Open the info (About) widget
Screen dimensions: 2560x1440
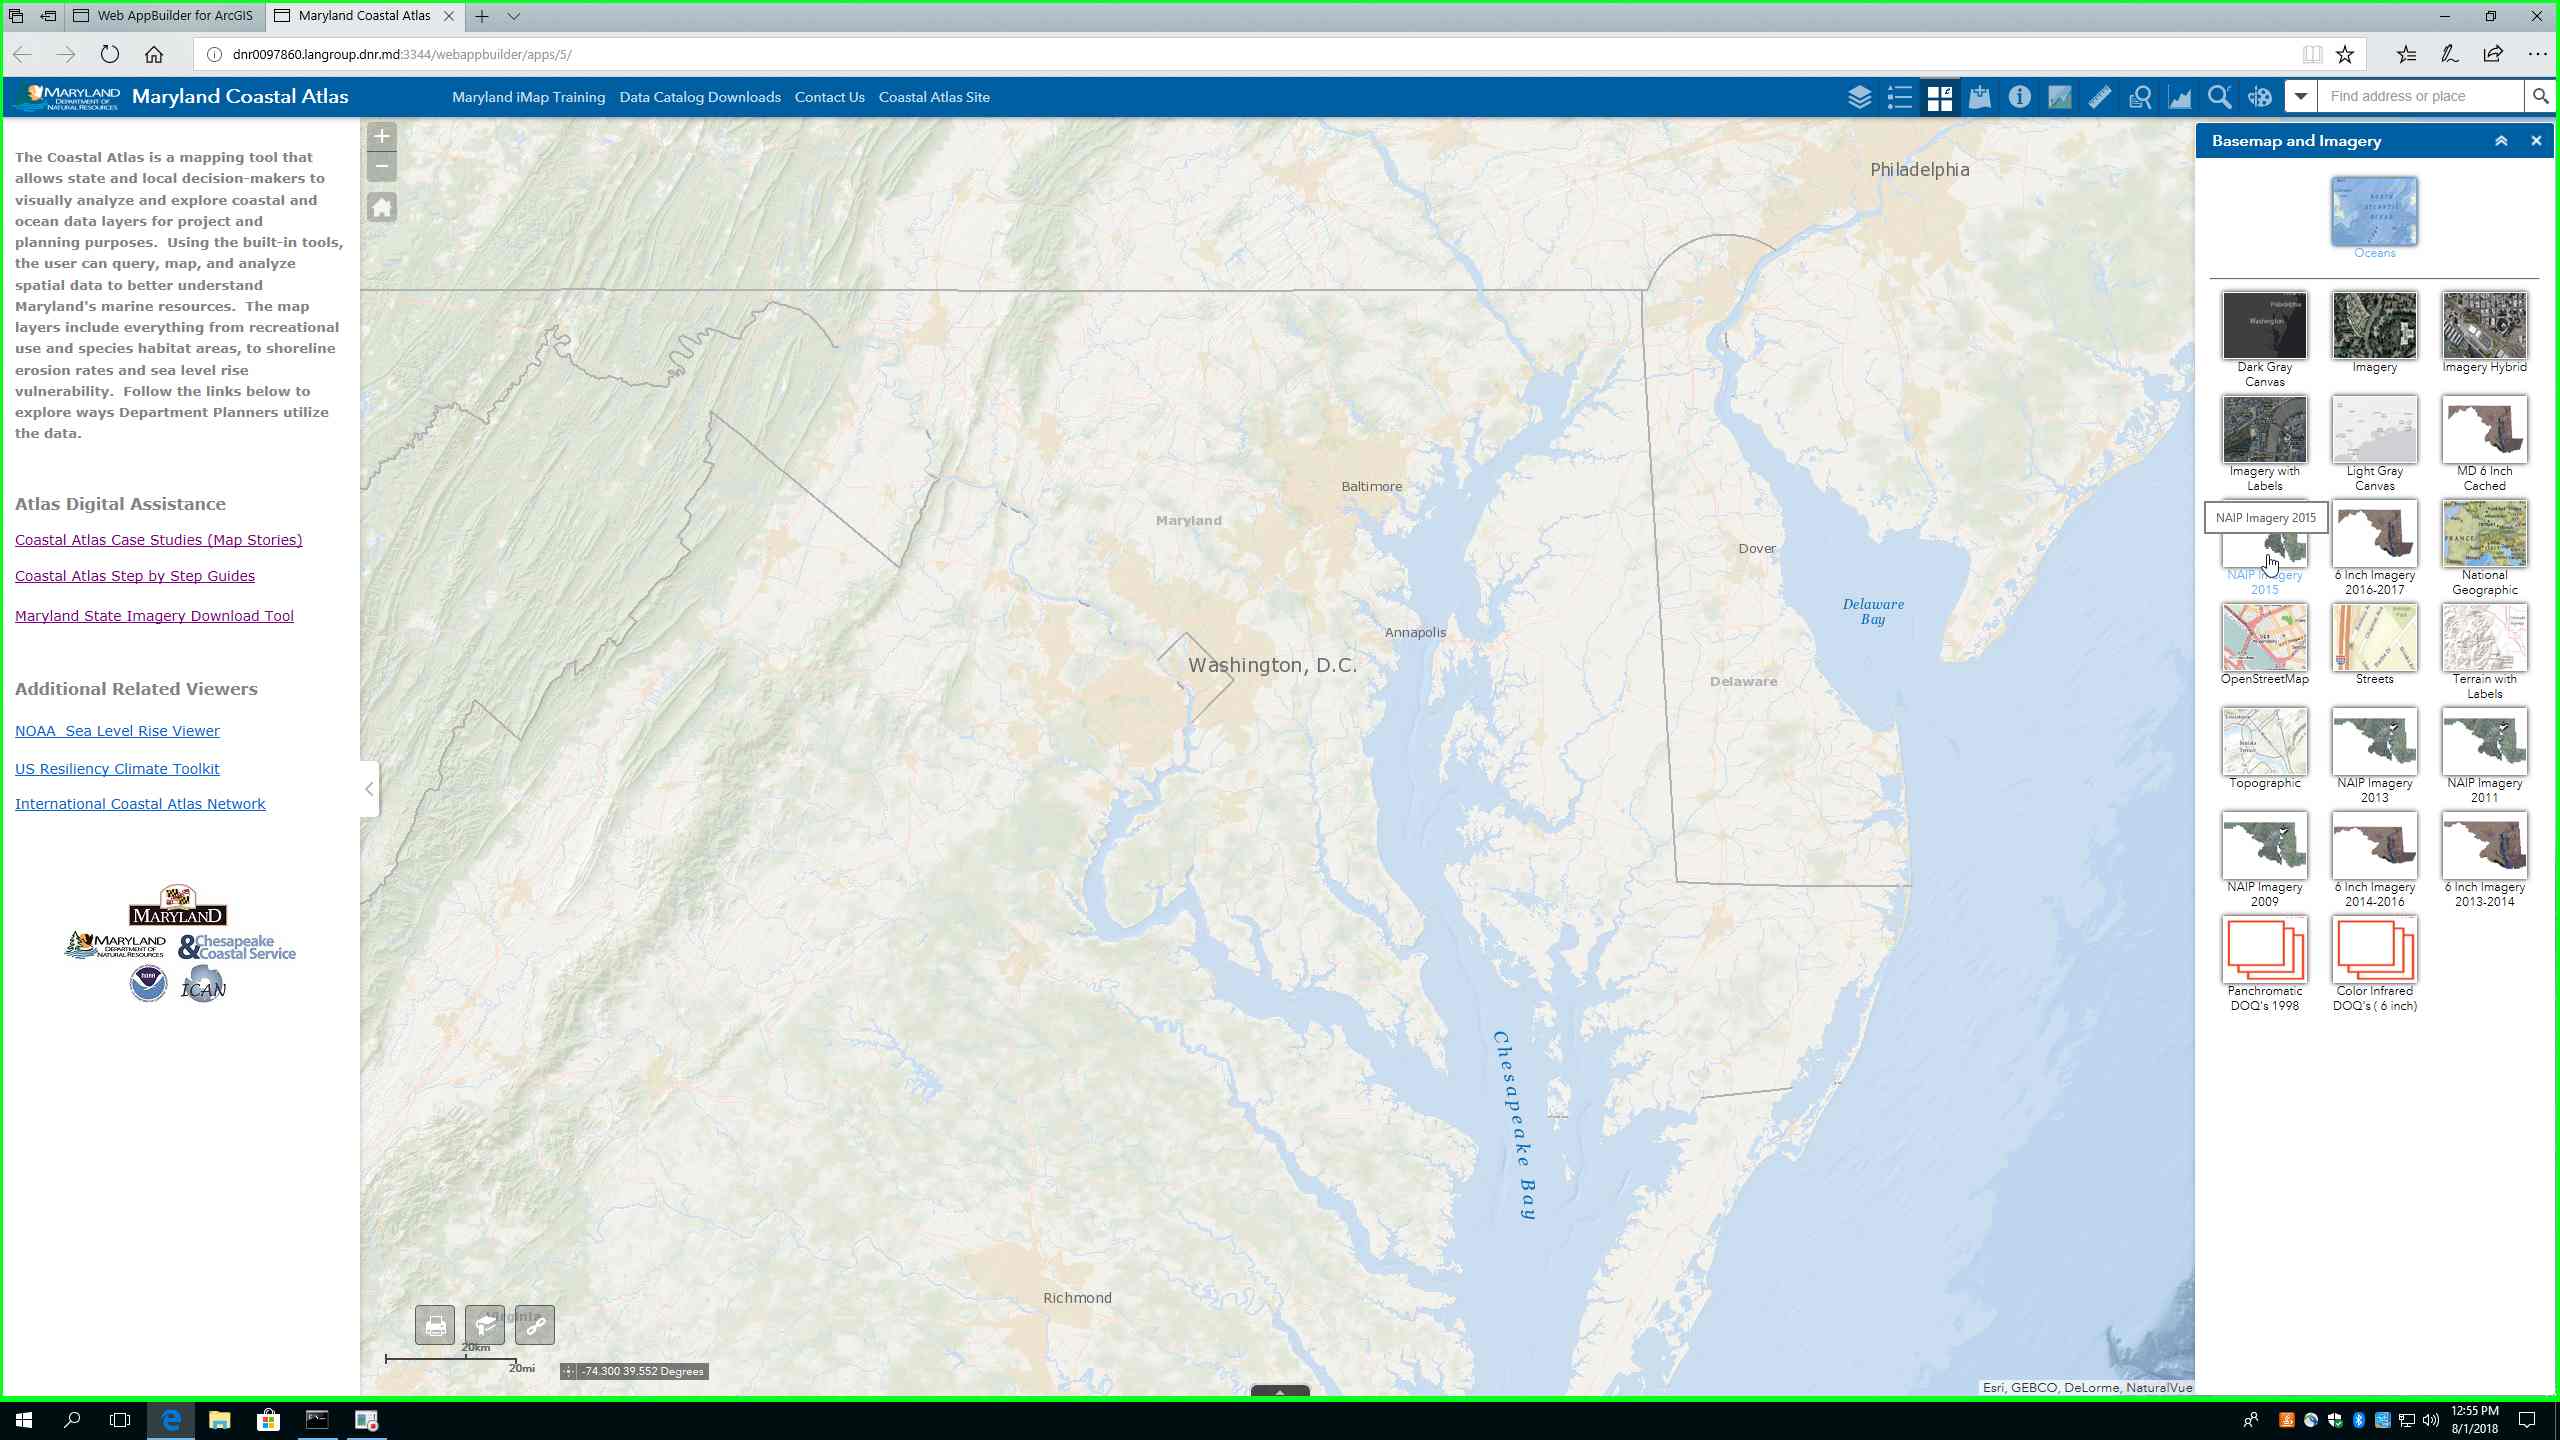pyautogui.click(x=2019, y=97)
